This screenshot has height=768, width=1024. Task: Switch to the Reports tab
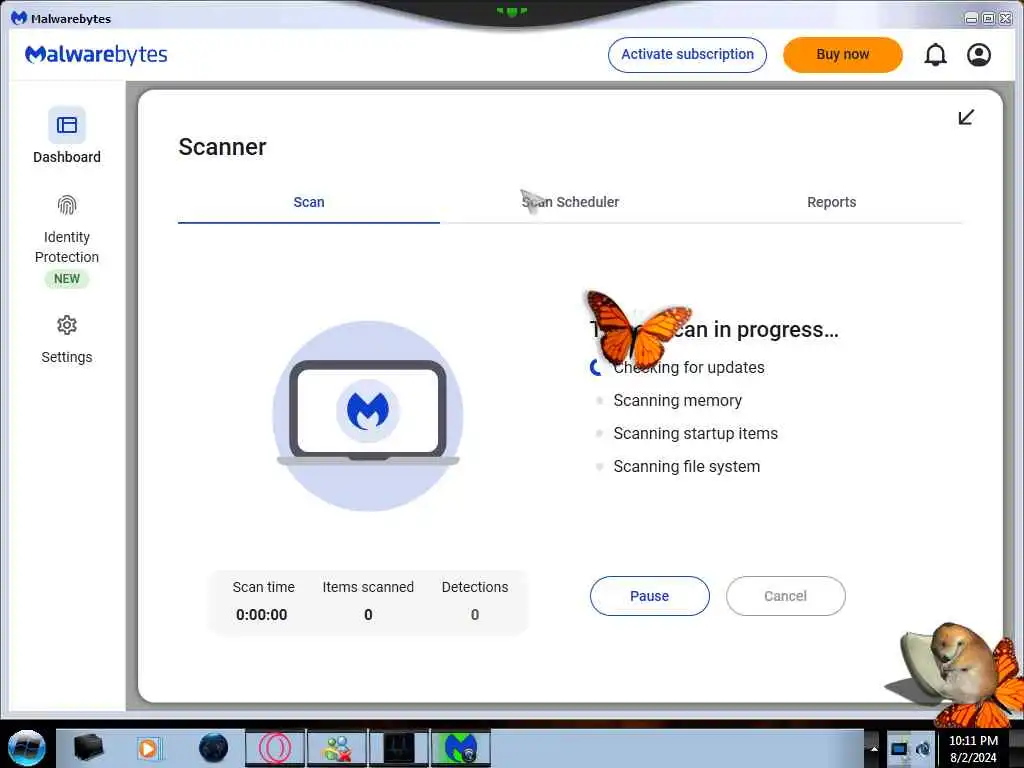coord(831,202)
